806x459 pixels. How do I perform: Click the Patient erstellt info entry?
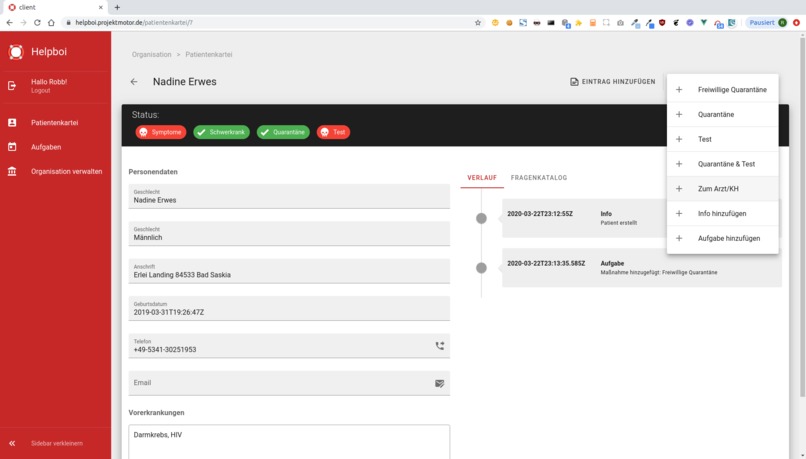click(619, 223)
